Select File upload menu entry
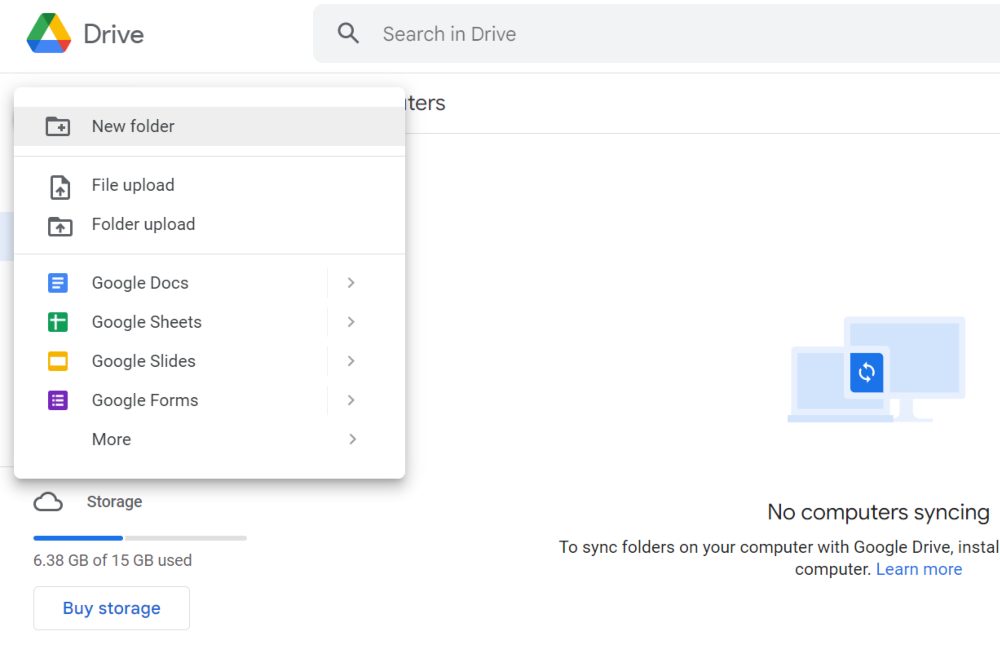Image resolution: width=1000 pixels, height=667 pixels. point(209,185)
